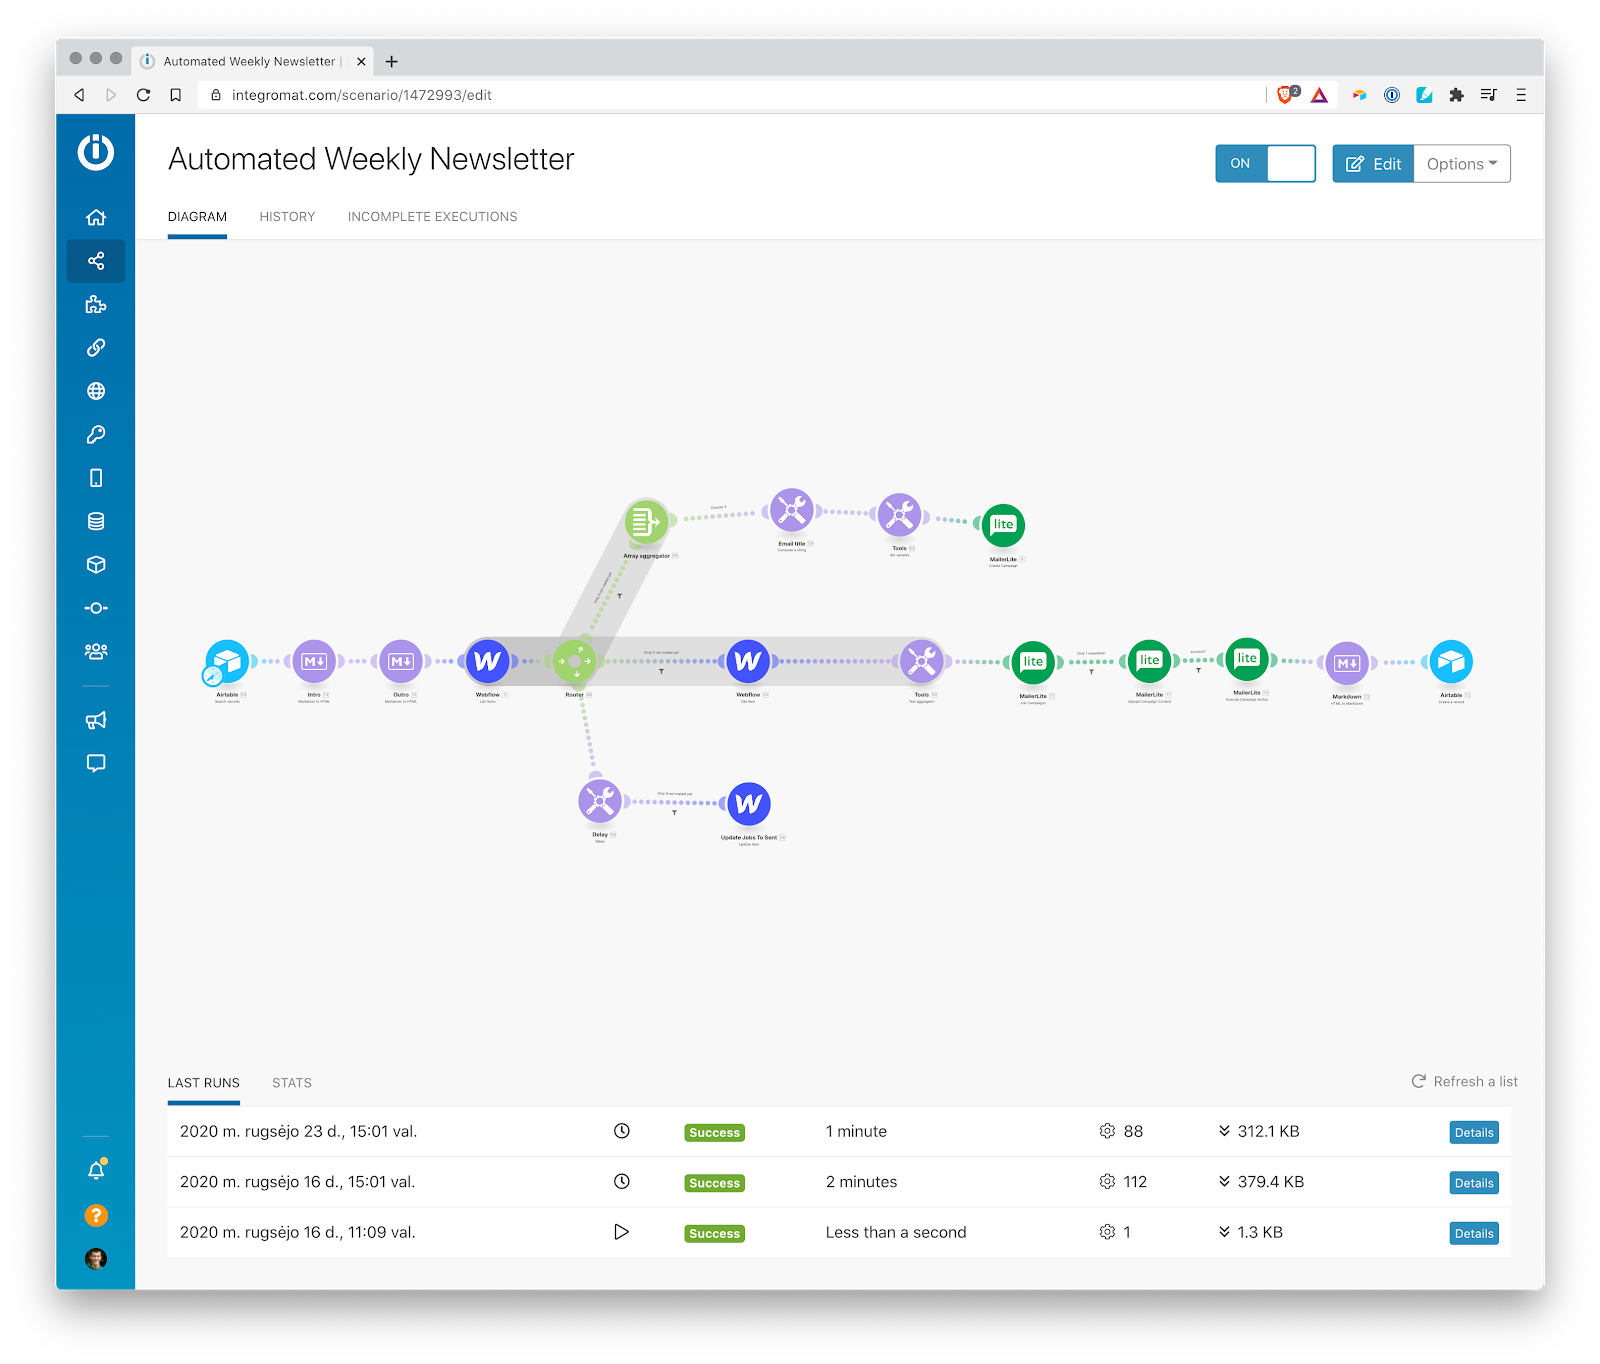Toggle the scenario ON switch off

tap(1265, 163)
